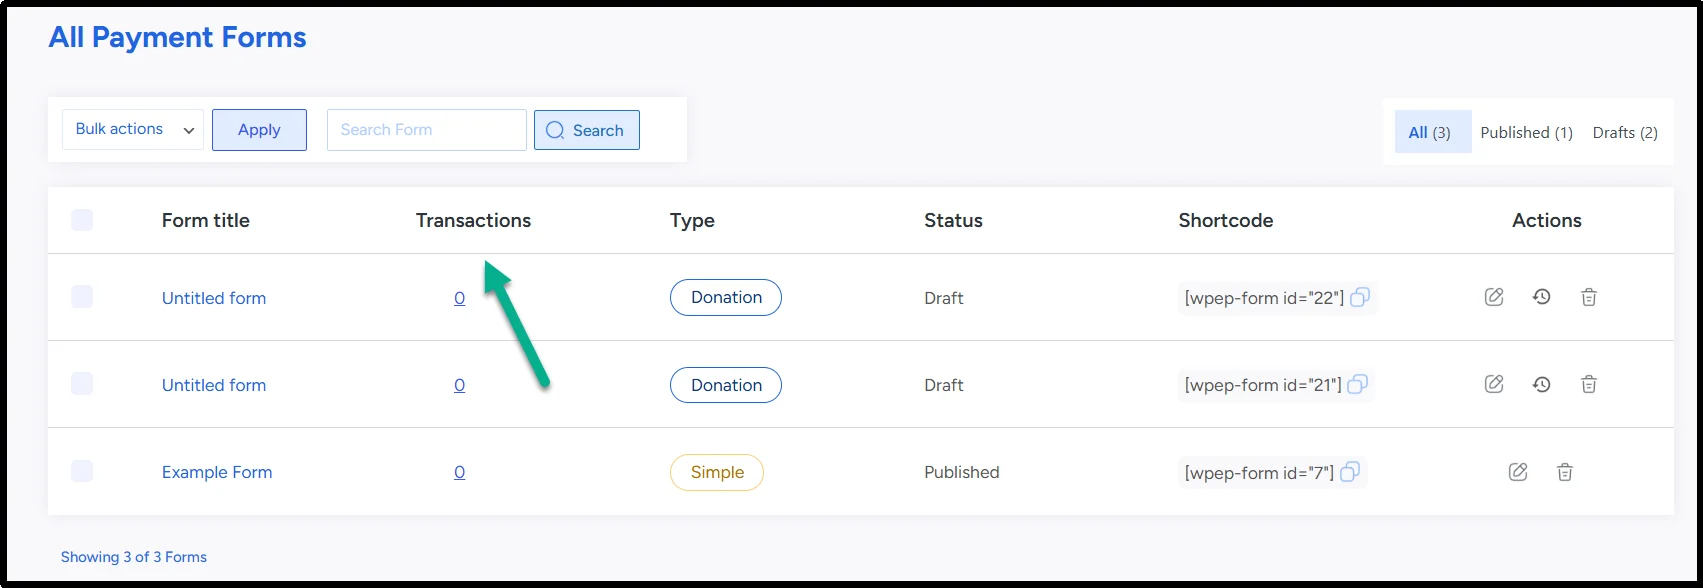Select the Example Form checkbox

coord(82,471)
